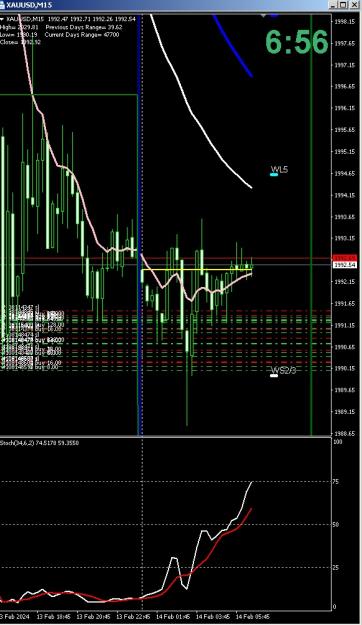Click the blue vertical day separator line
362x625 pixels.
coord(139,224)
